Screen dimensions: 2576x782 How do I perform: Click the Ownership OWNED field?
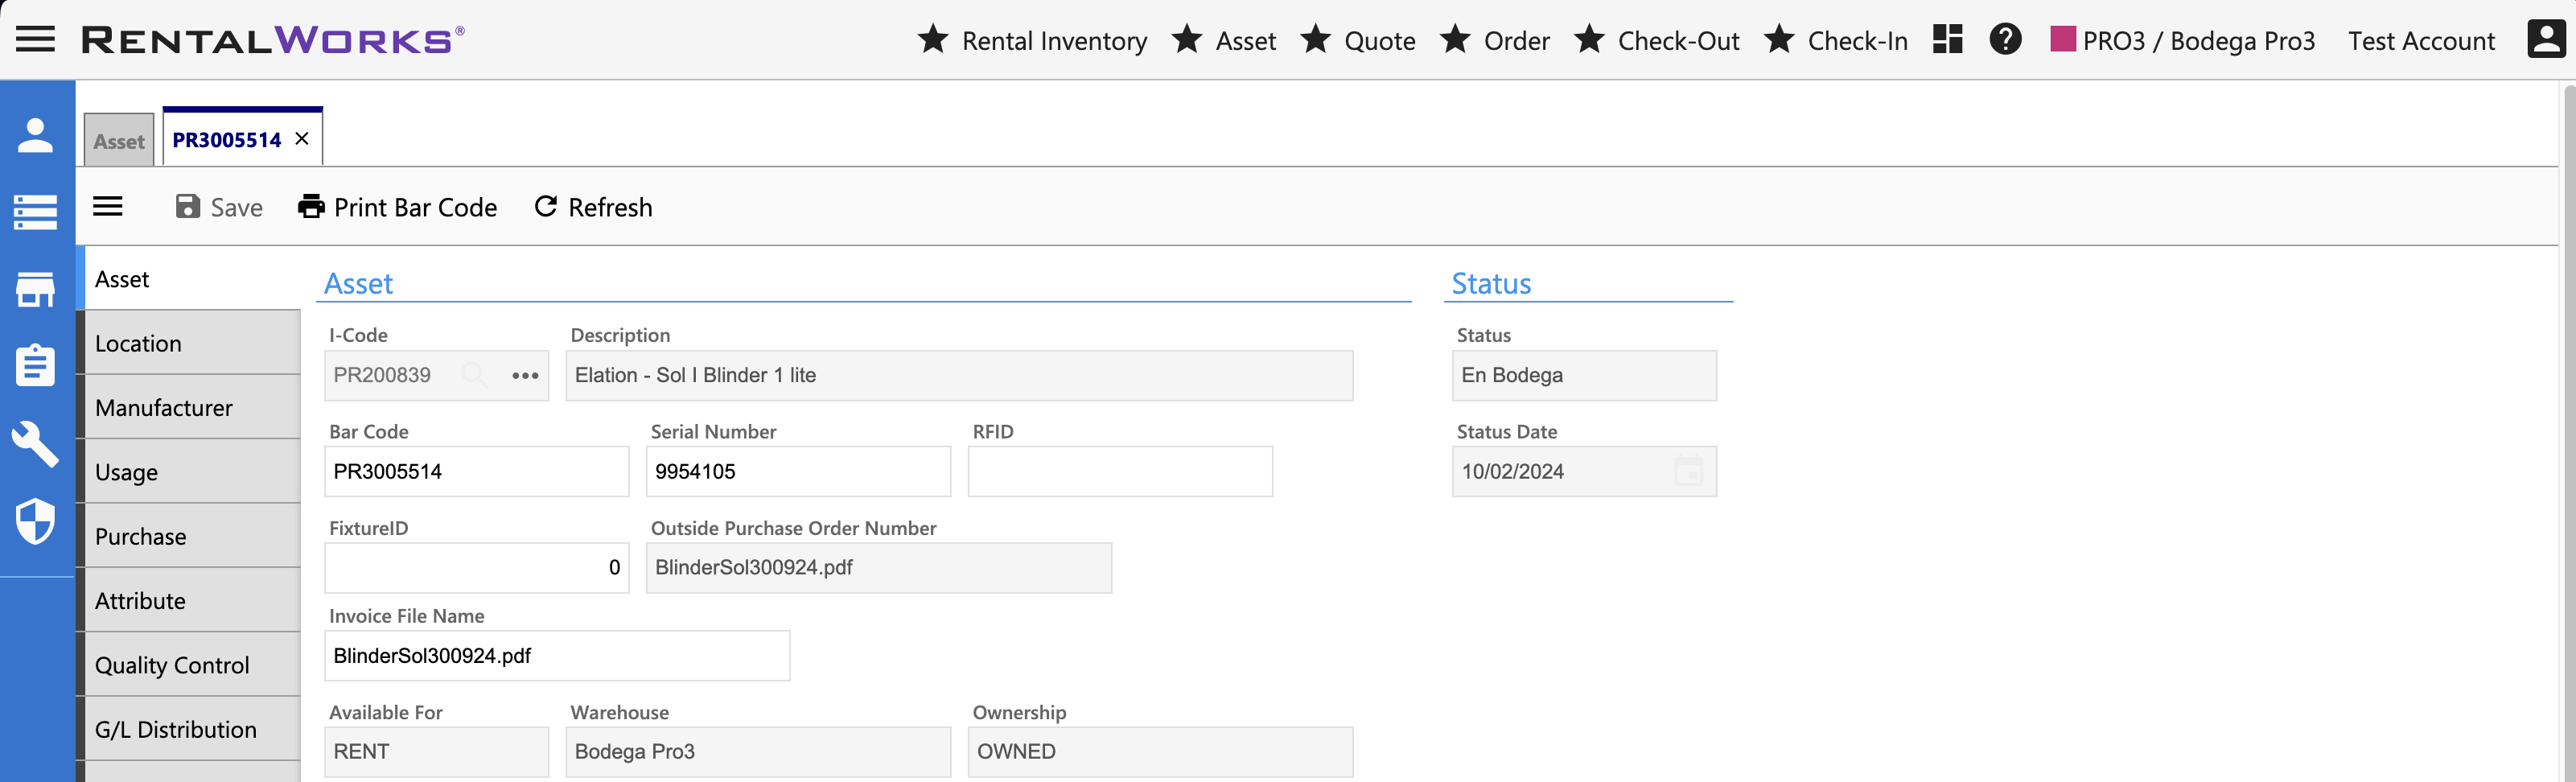click(1160, 752)
